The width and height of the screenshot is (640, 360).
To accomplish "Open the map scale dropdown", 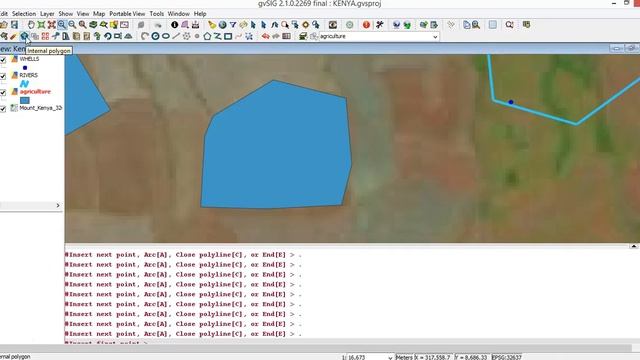I will [x=390, y=357].
